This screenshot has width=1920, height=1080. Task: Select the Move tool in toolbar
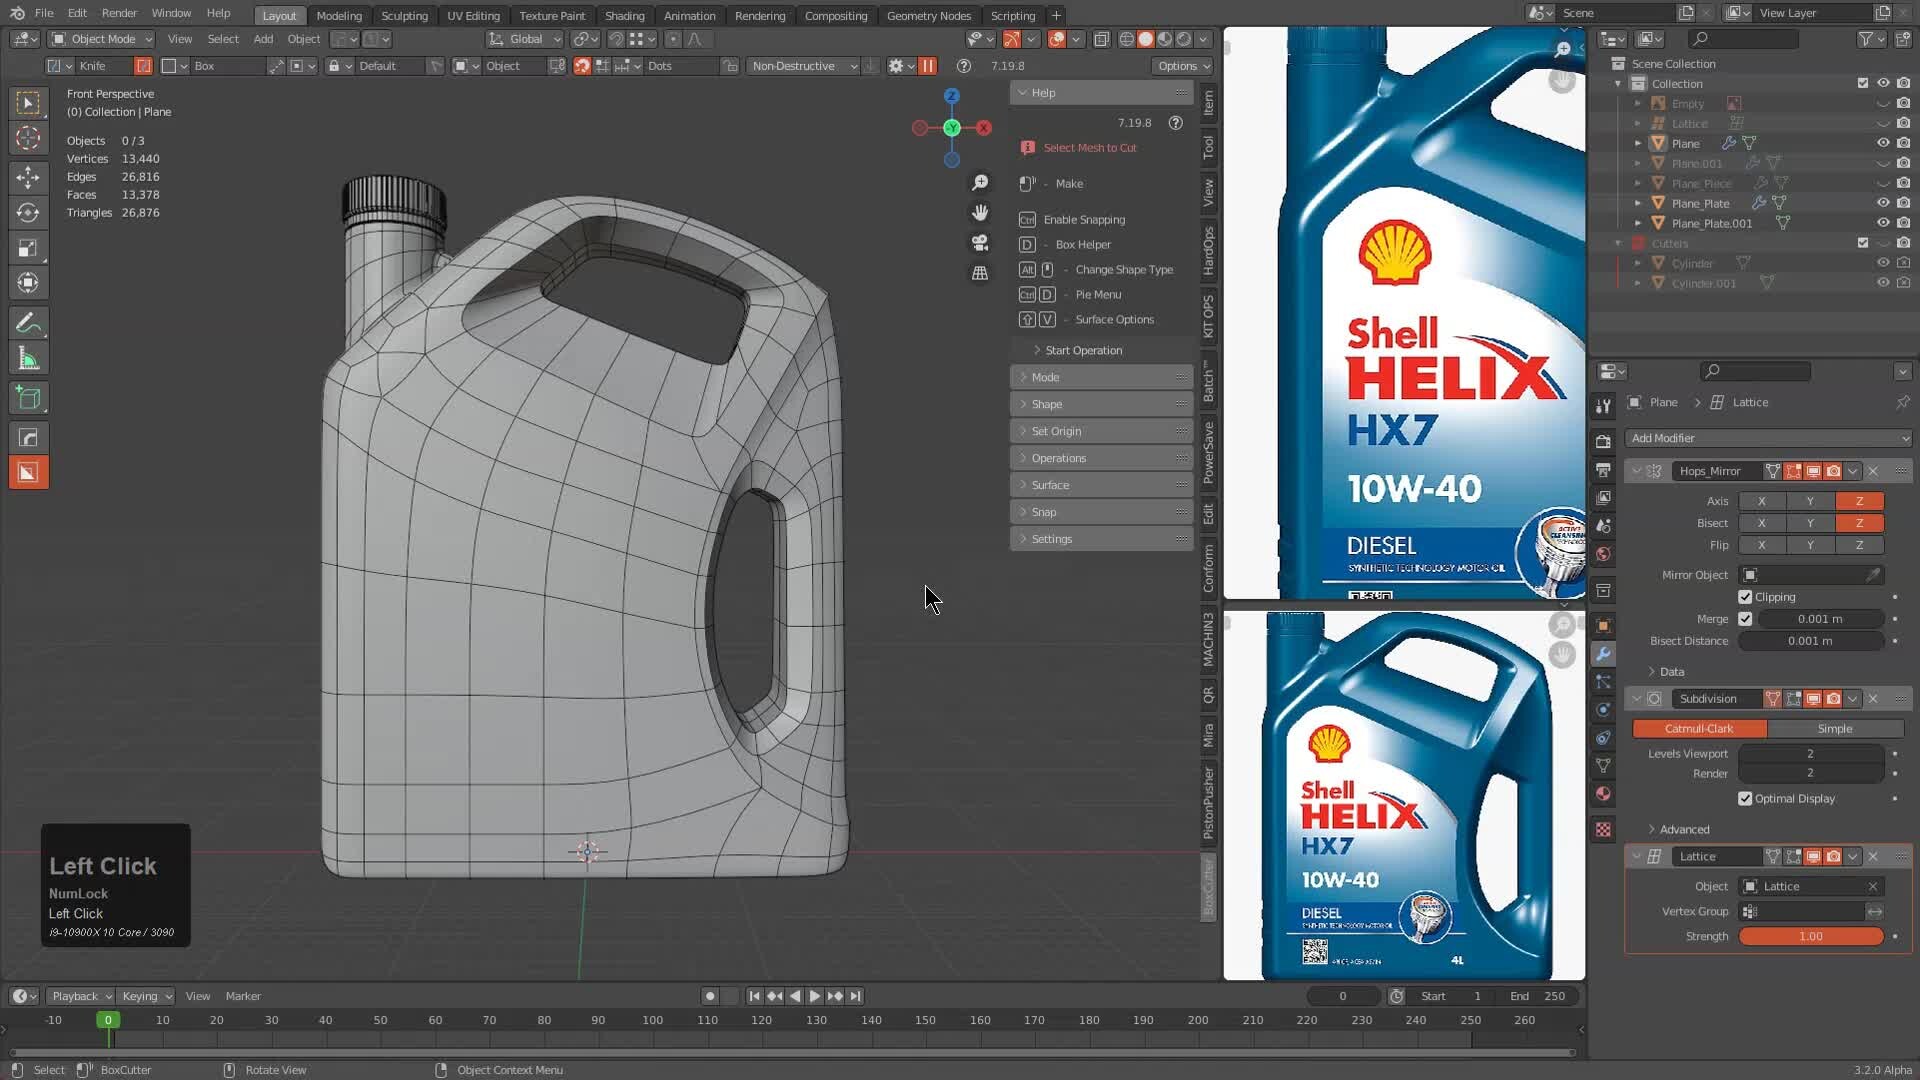28,177
